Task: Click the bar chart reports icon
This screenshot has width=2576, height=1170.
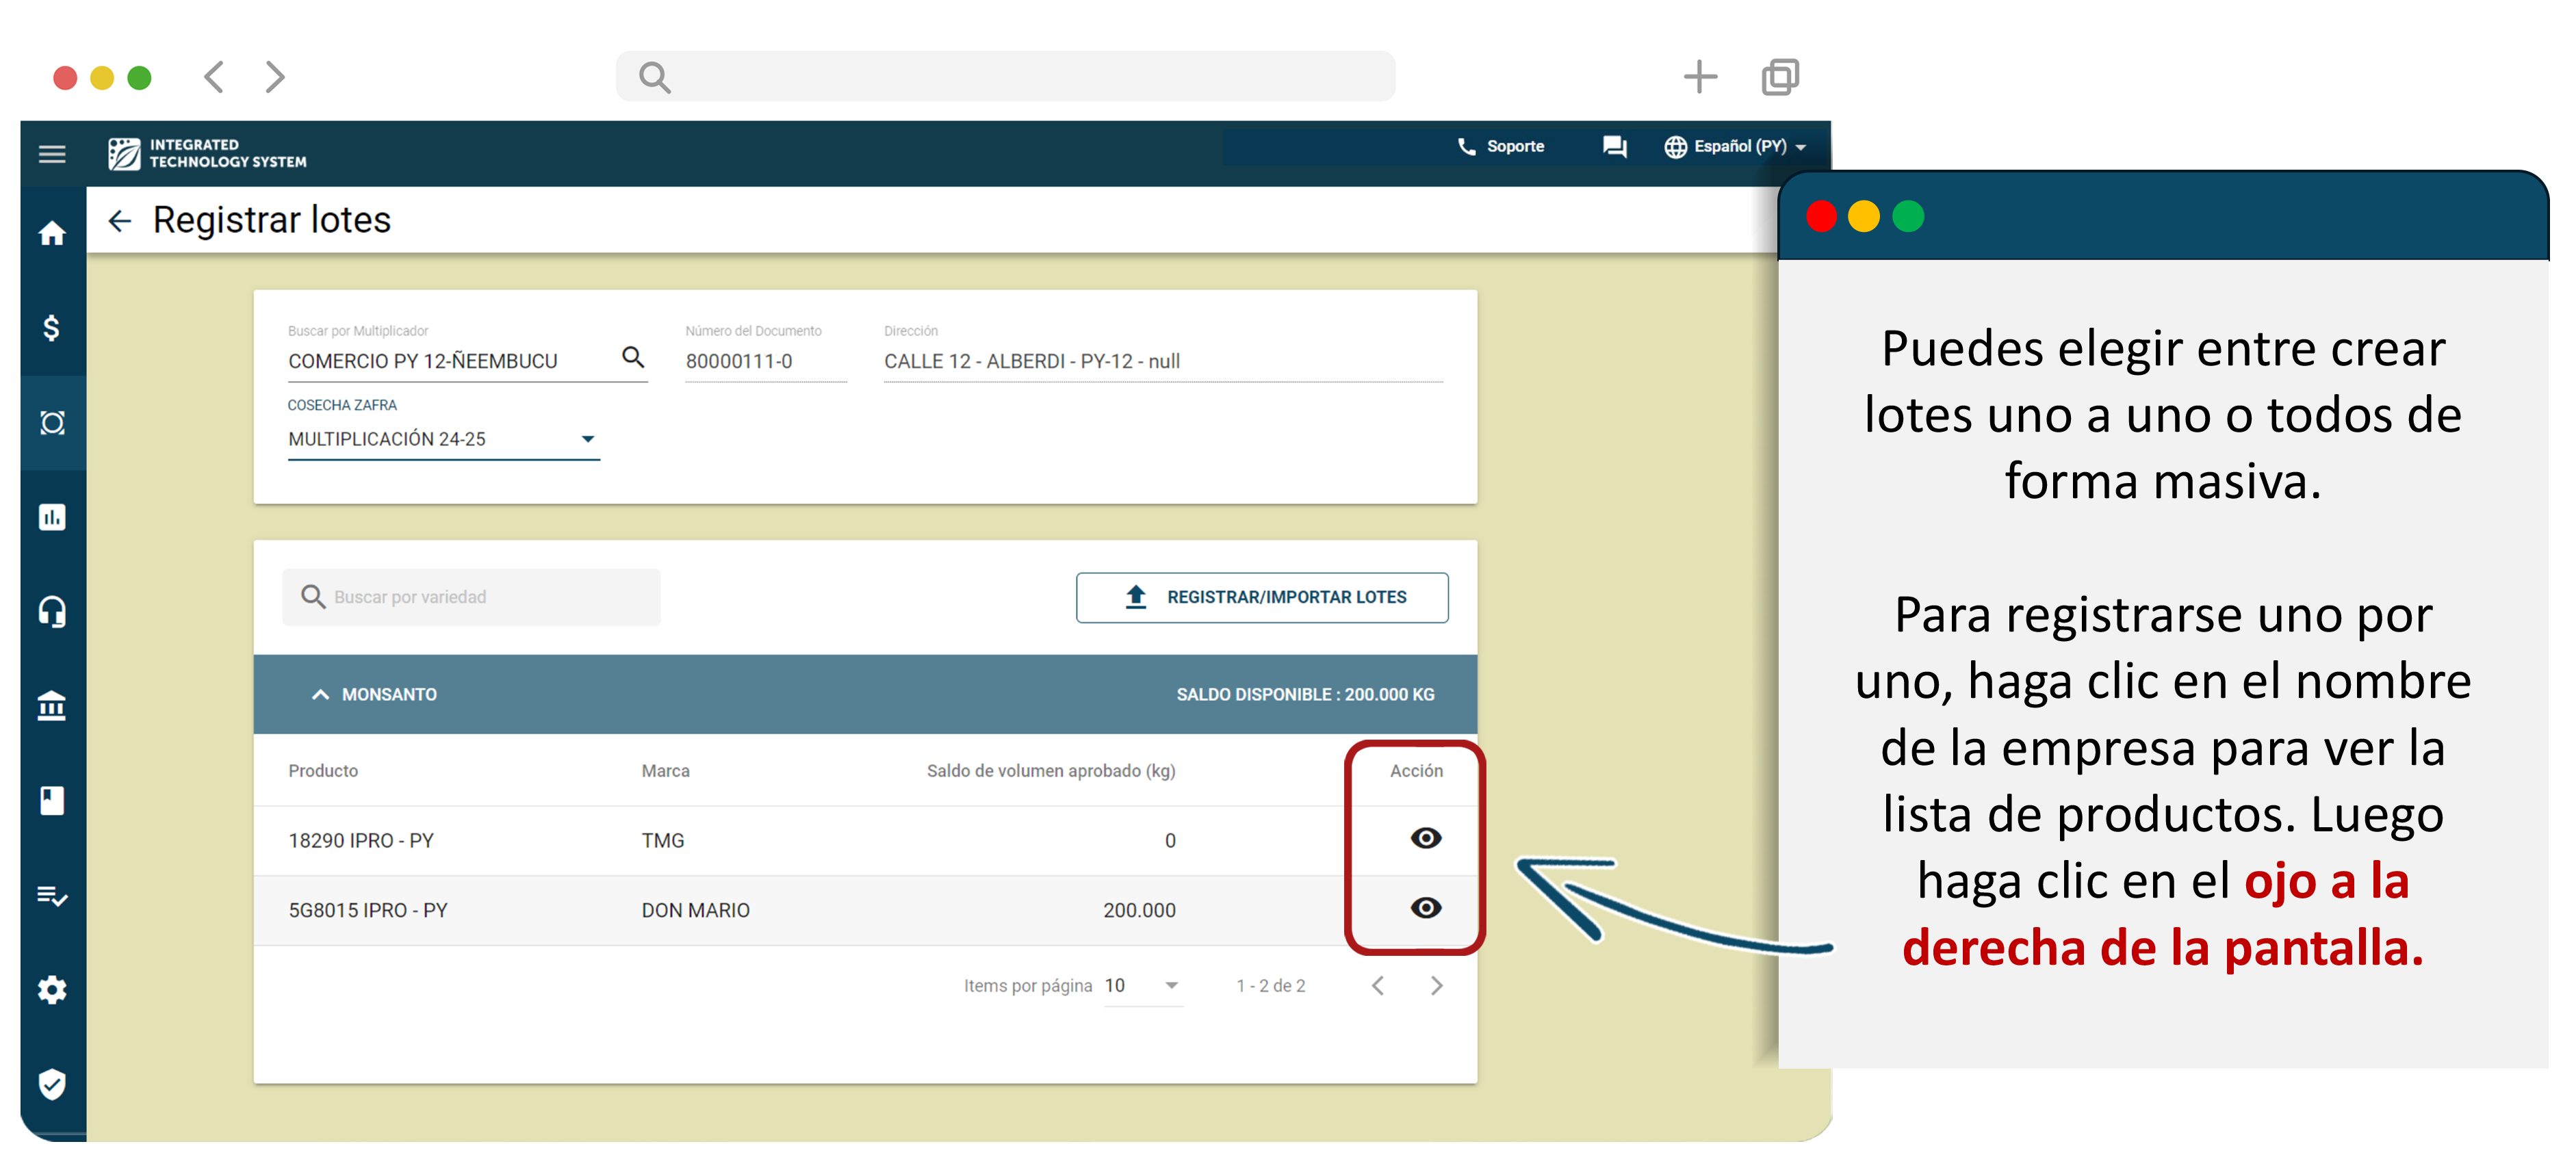Action: (x=52, y=517)
